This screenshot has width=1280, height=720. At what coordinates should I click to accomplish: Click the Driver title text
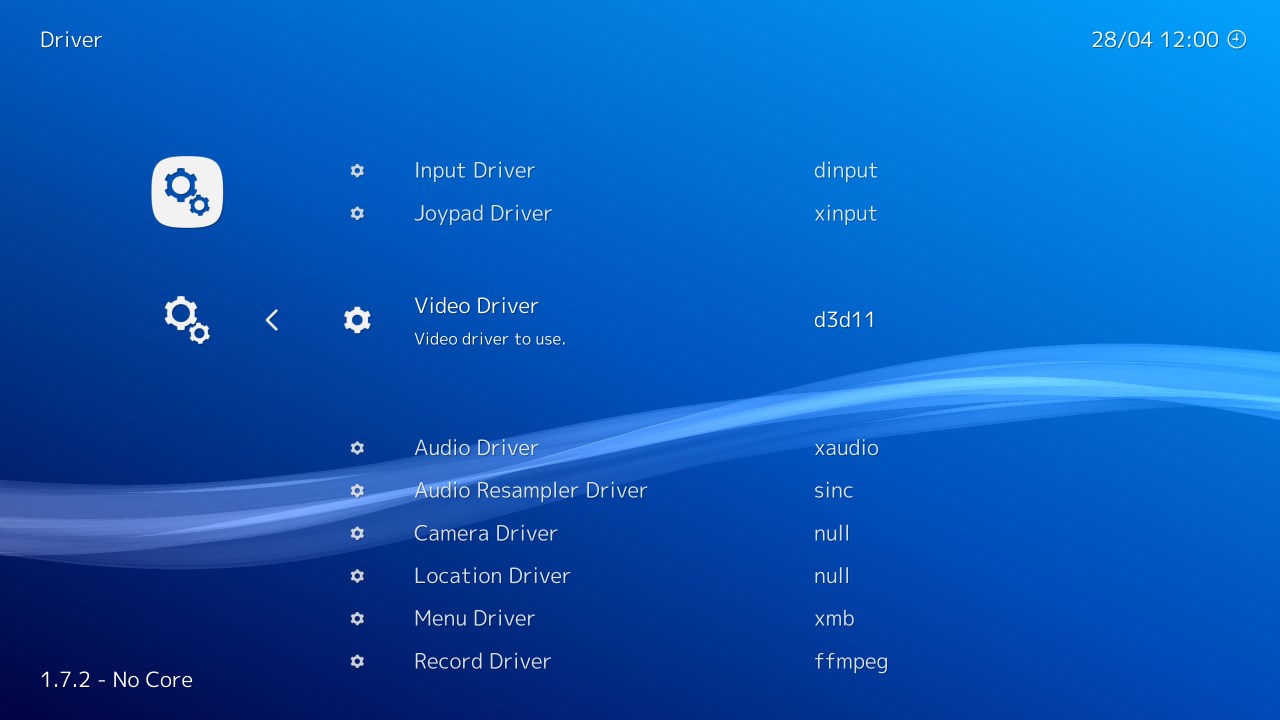coord(71,40)
